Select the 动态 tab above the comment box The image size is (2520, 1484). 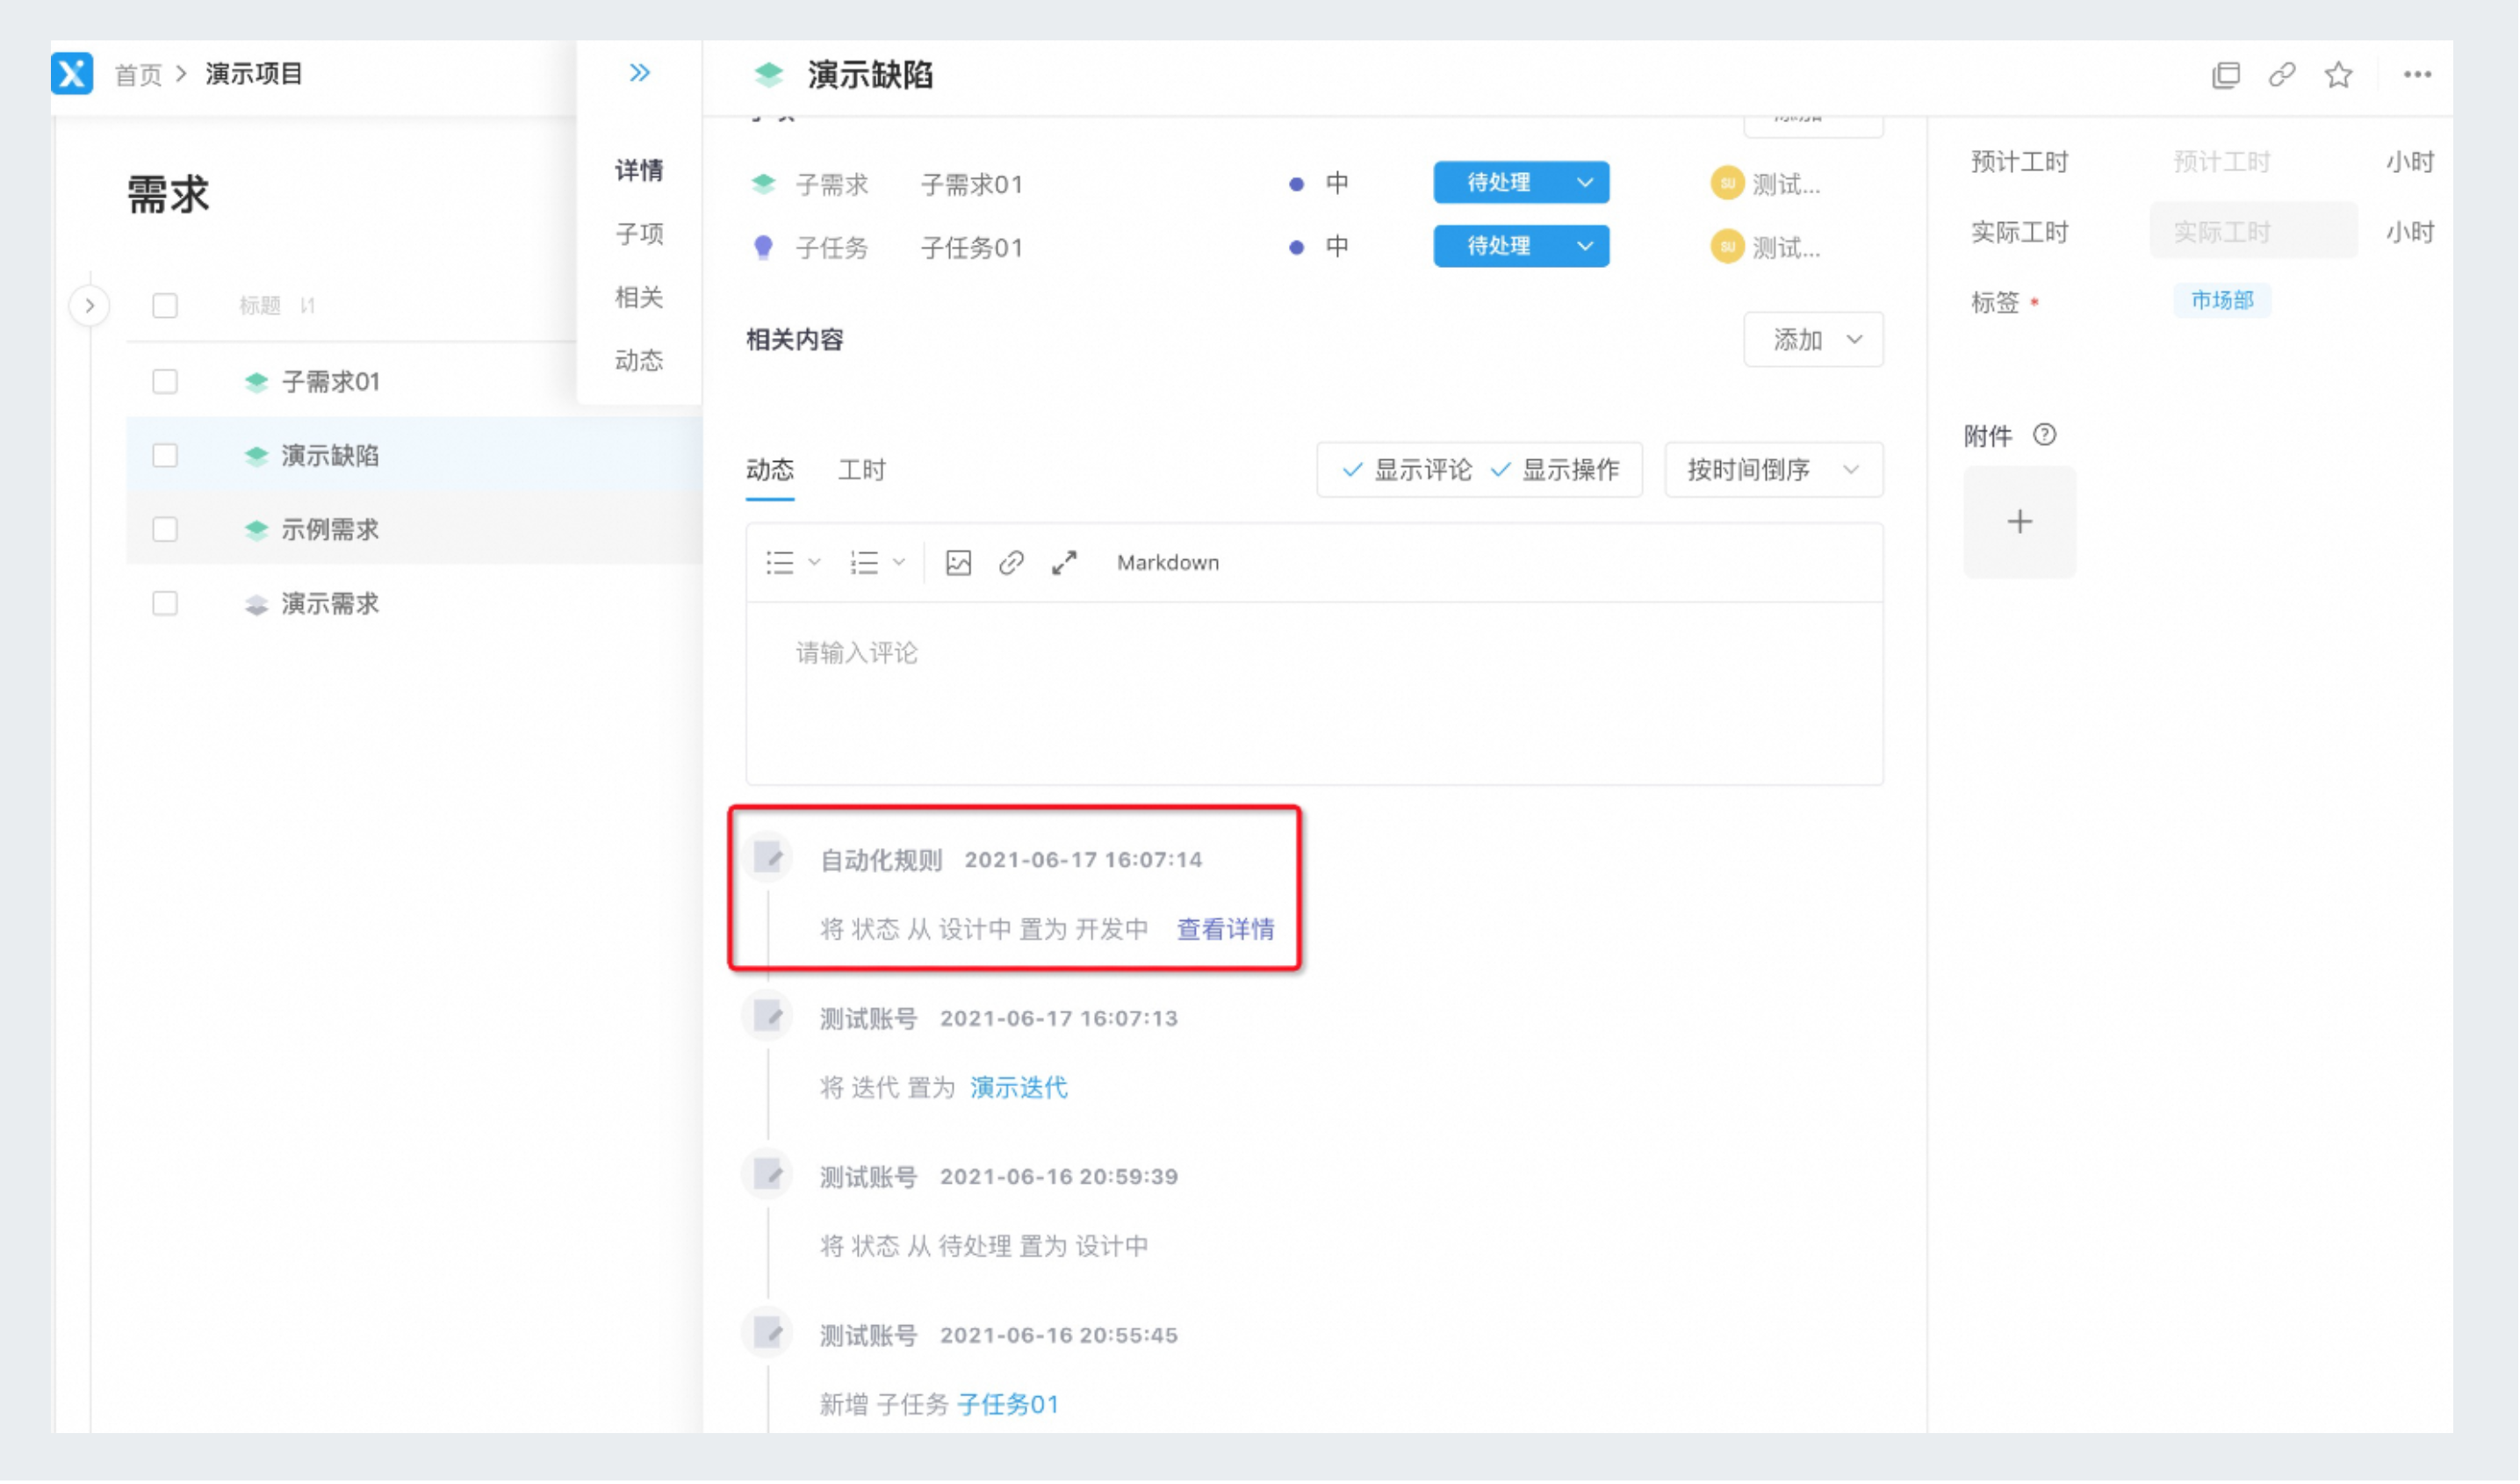coord(770,470)
